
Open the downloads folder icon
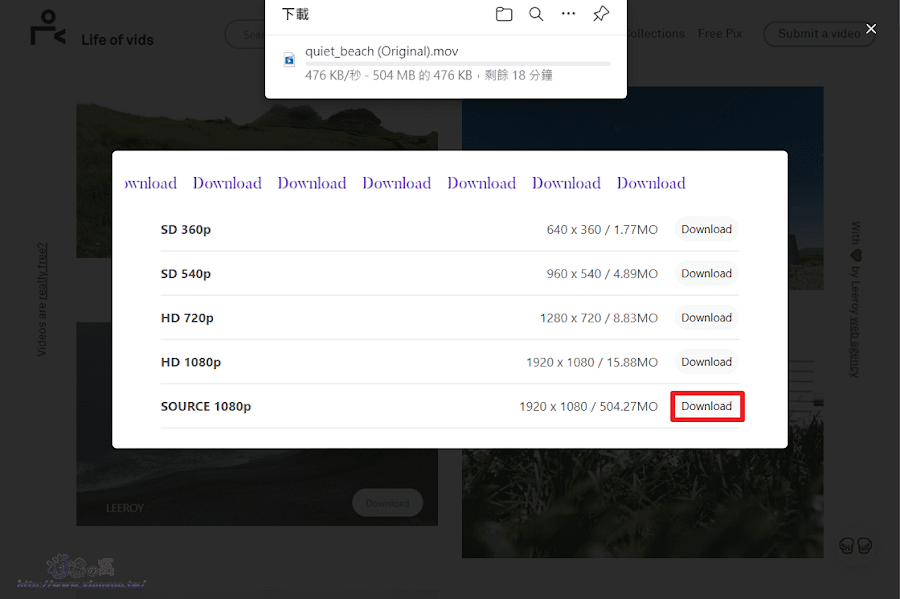tap(504, 14)
